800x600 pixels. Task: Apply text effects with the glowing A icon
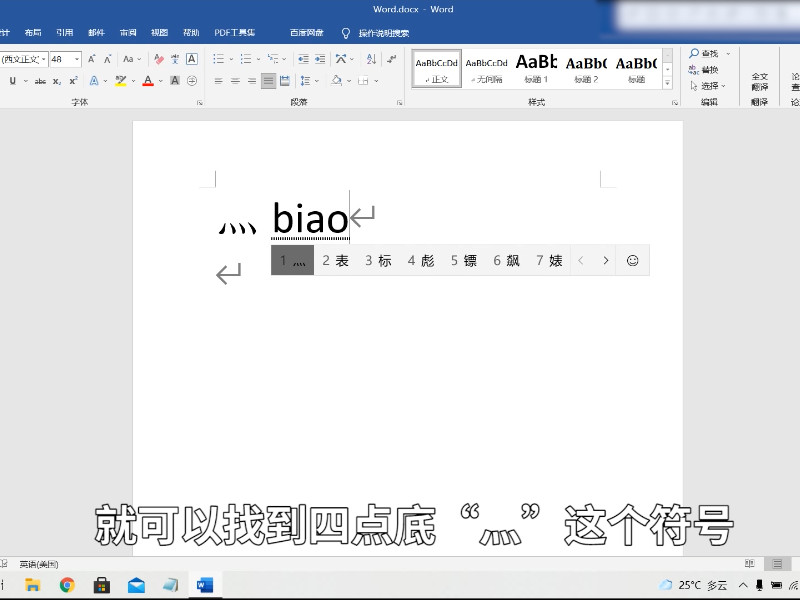(94, 81)
